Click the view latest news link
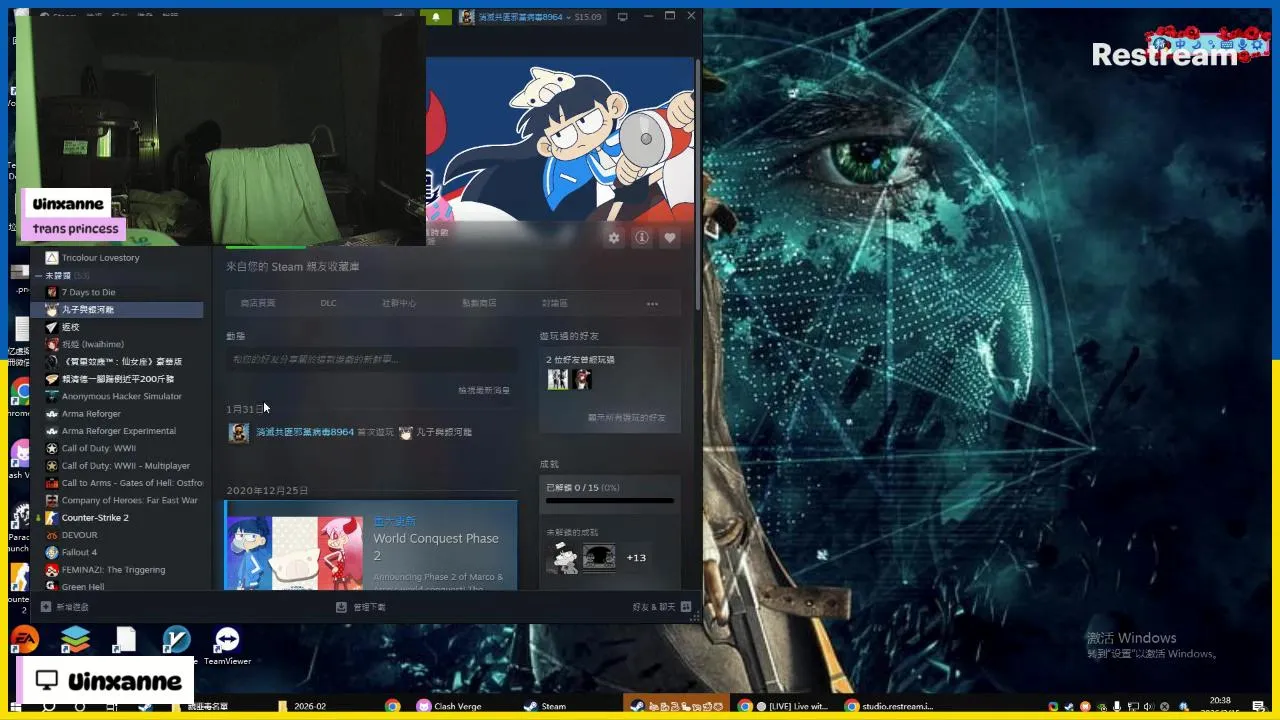This screenshot has height=720, width=1280. (484, 390)
